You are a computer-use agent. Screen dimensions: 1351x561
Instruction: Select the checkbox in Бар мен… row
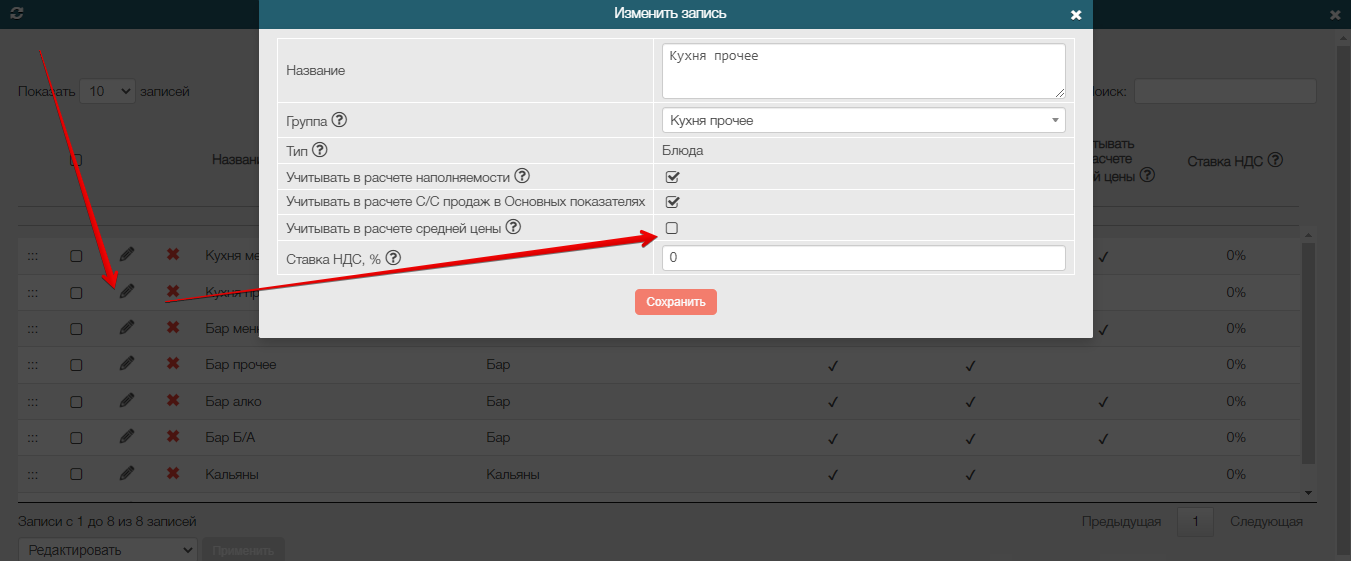click(x=76, y=328)
